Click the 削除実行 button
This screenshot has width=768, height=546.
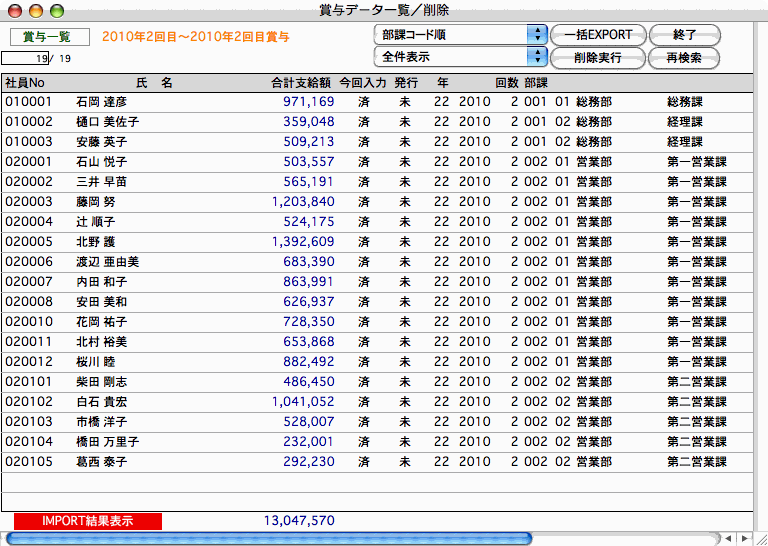pyautogui.click(x=597, y=57)
